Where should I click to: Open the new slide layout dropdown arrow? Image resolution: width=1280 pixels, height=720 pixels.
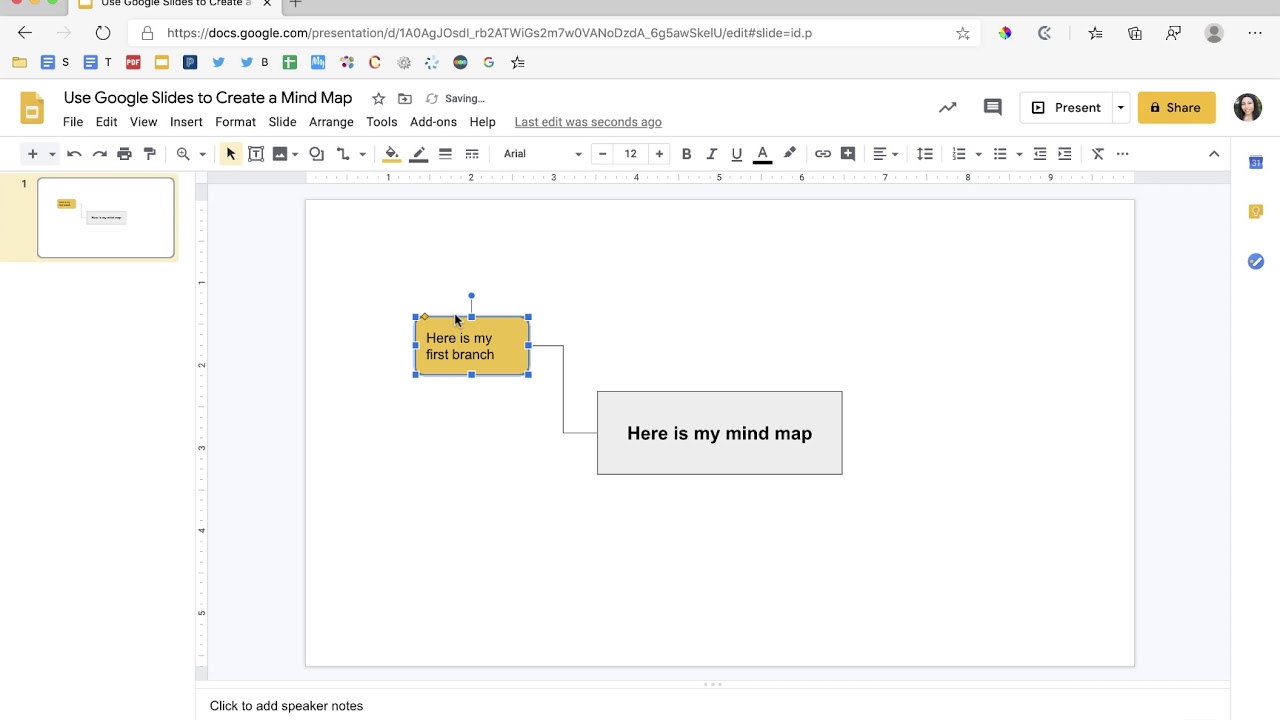(x=52, y=154)
